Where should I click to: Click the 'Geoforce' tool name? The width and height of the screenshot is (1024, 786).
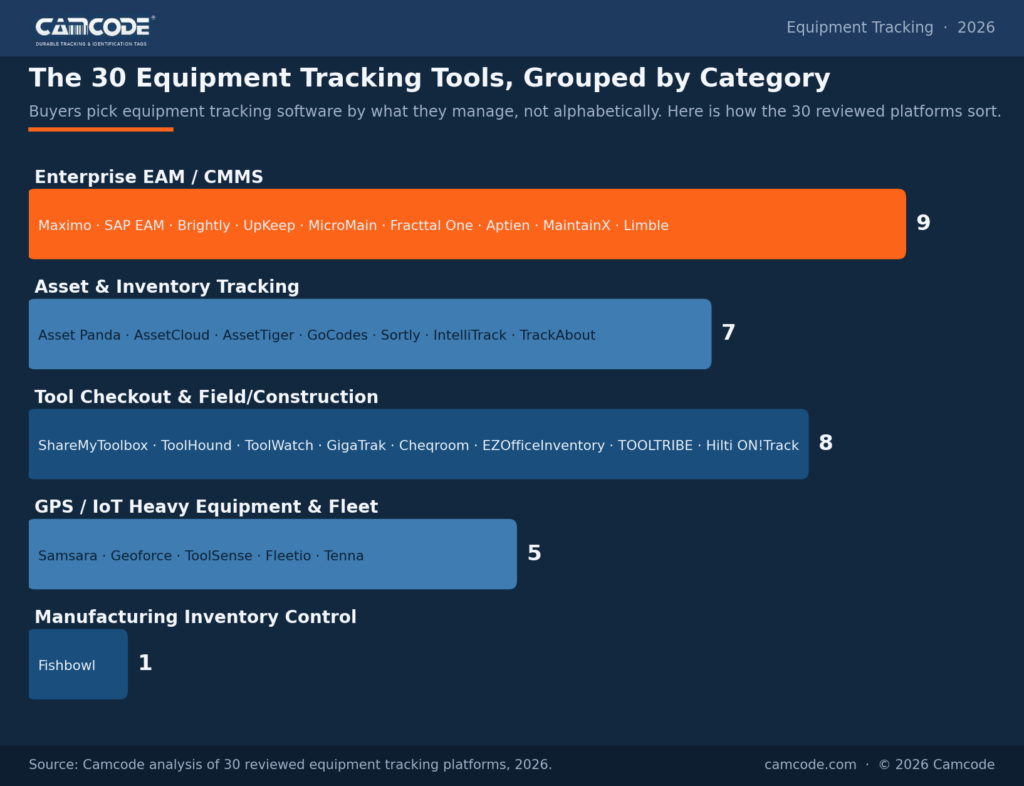(141, 556)
